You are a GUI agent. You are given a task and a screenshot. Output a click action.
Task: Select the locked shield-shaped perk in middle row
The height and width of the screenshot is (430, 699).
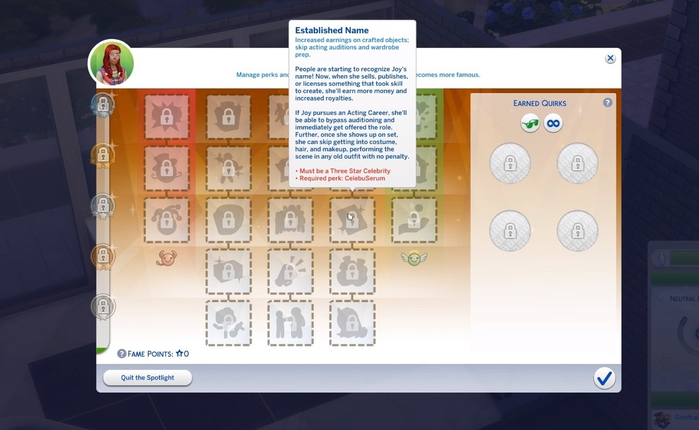(x=228, y=220)
